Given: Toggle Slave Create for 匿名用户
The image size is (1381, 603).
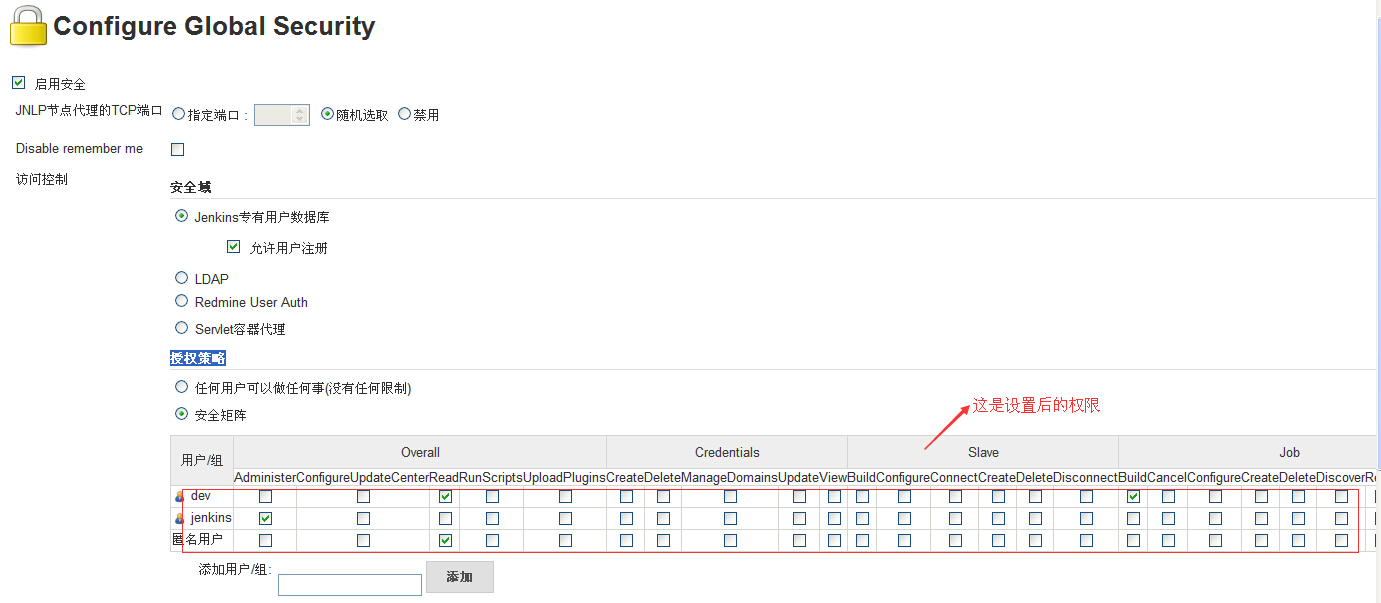Looking at the screenshot, I should [998, 540].
